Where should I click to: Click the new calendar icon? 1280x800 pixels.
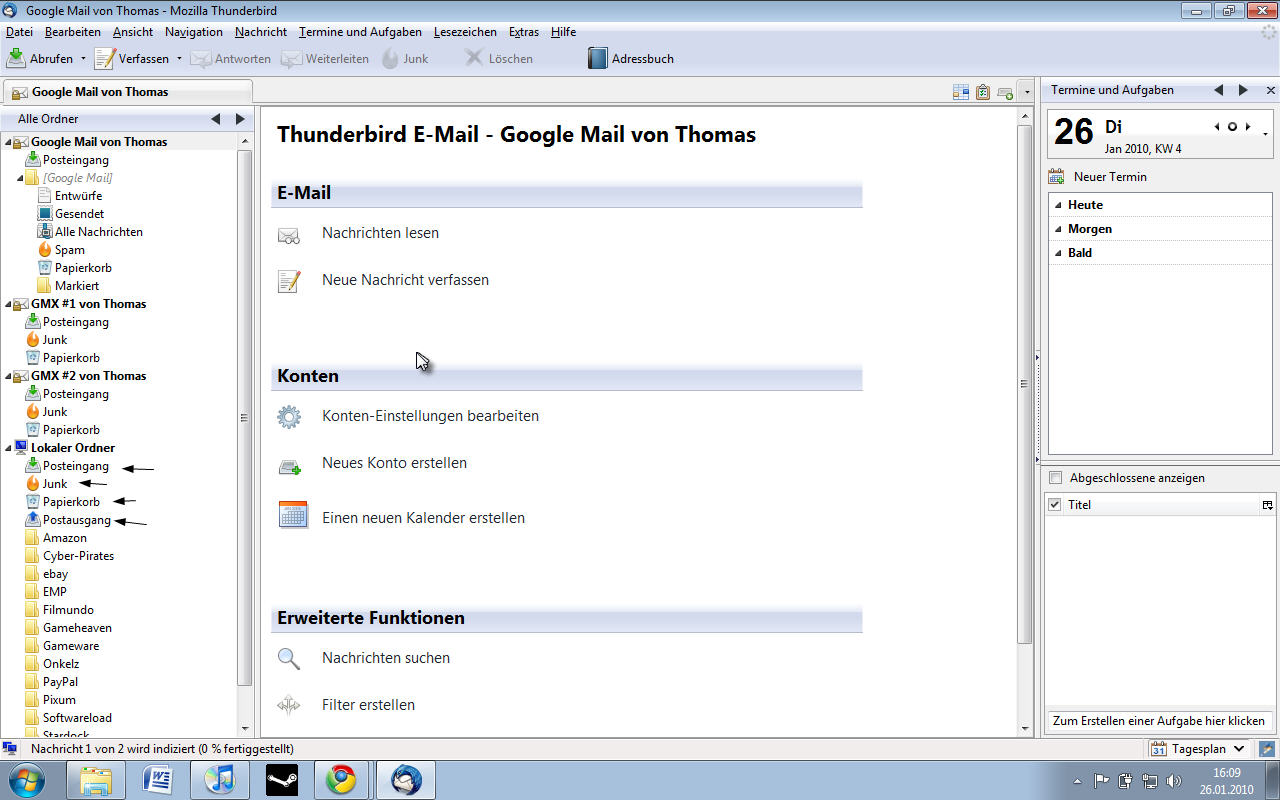pyautogui.click(x=293, y=515)
